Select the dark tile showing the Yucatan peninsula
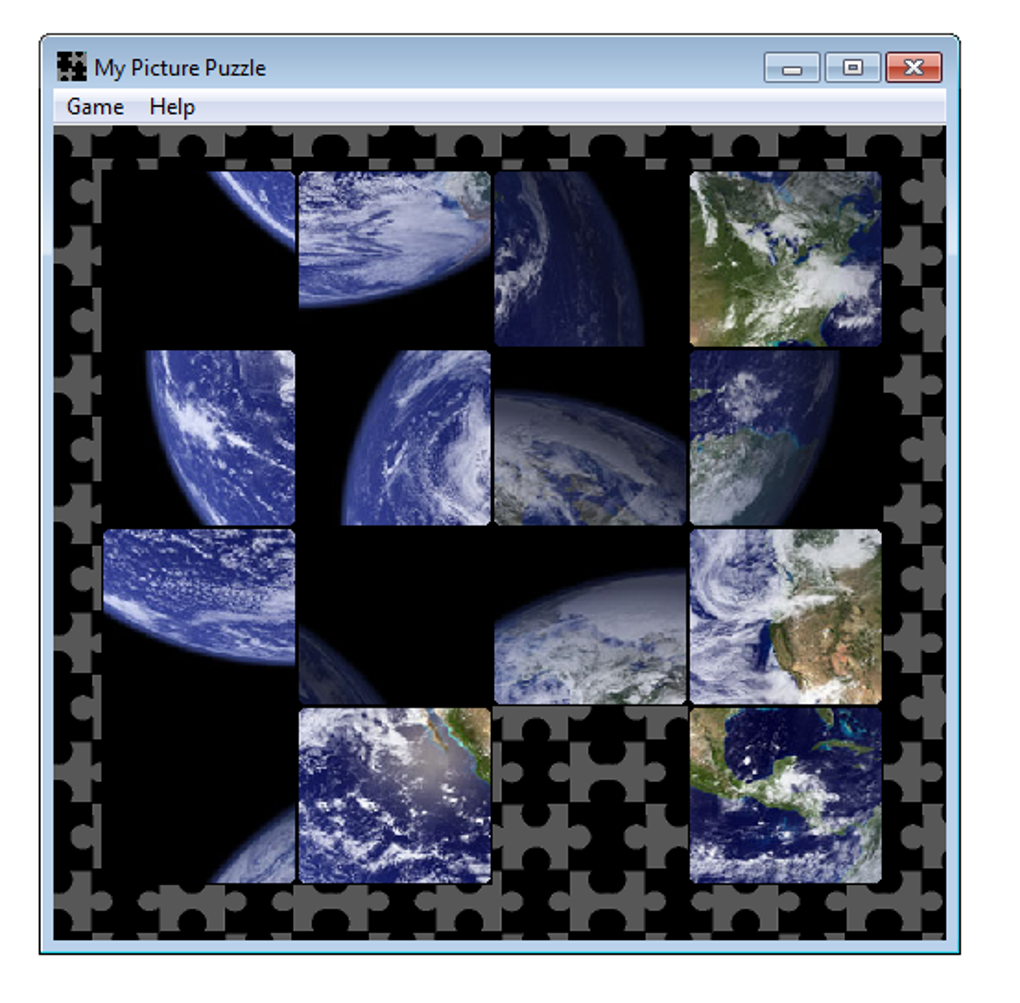The height and width of the screenshot is (1003, 1020). point(785,437)
